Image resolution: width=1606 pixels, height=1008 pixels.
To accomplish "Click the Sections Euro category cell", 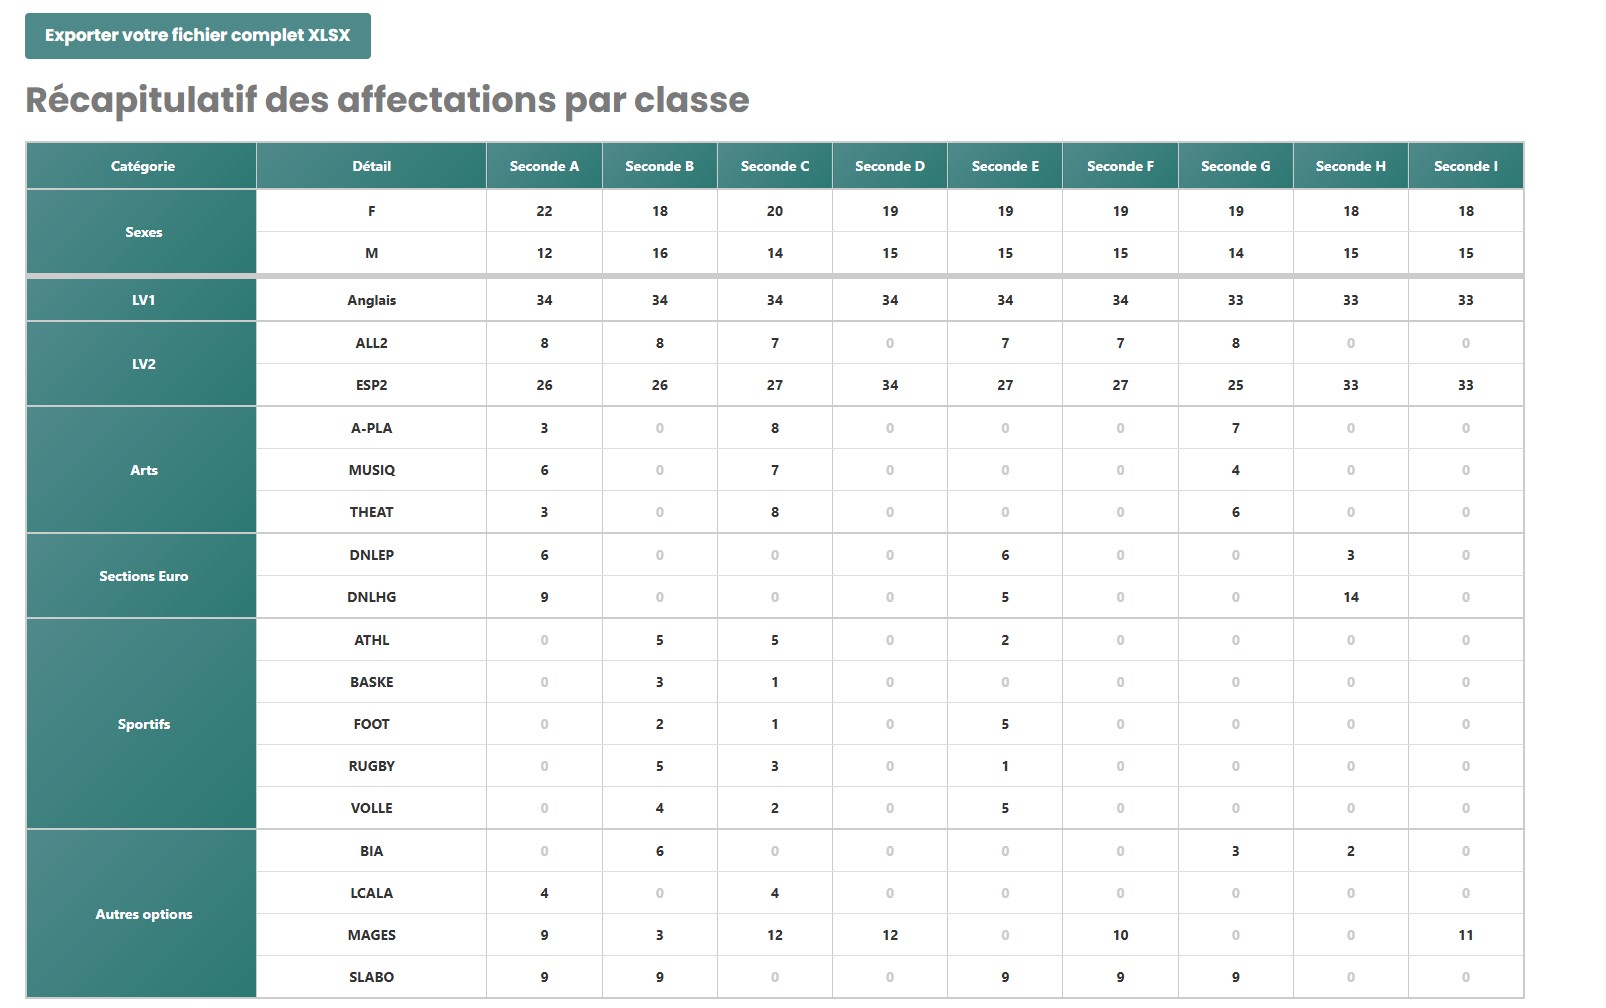I will pyautogui.click(x=143, y=576).
